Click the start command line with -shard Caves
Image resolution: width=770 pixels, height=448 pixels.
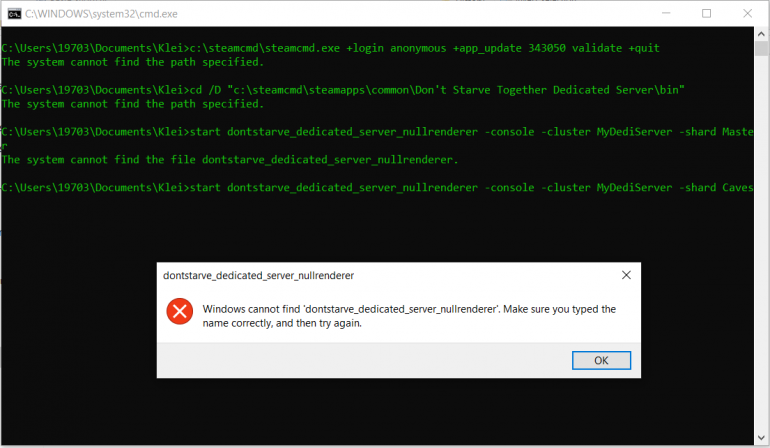377,188
